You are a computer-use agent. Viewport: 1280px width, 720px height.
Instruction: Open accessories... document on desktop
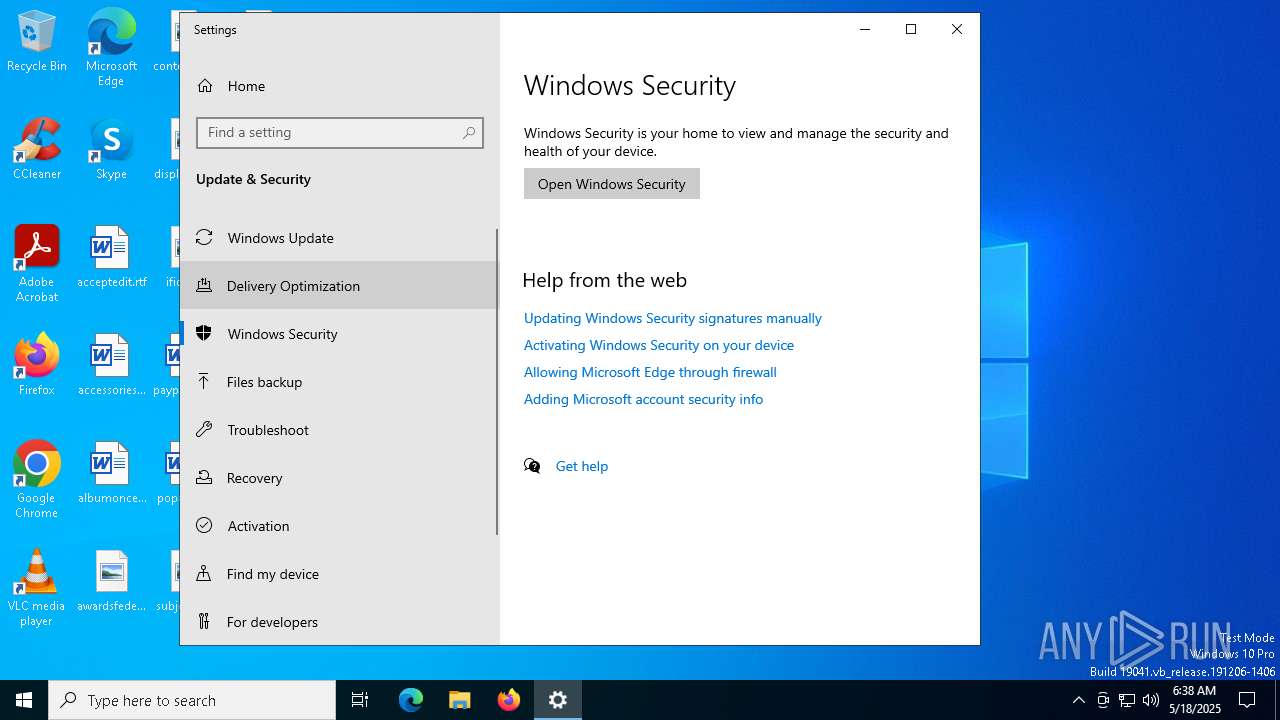(x=111, y=365)
